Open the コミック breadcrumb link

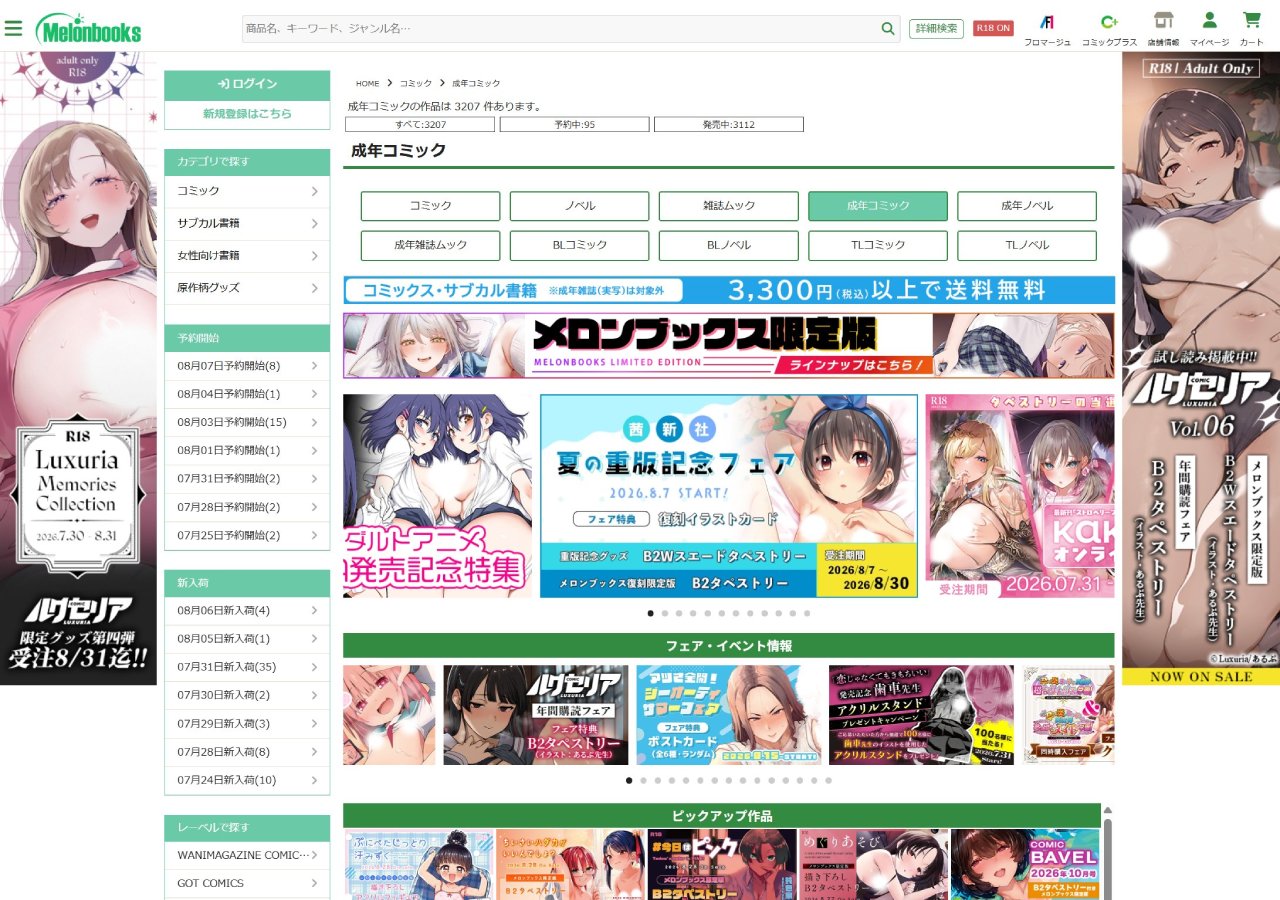(416, 83)
